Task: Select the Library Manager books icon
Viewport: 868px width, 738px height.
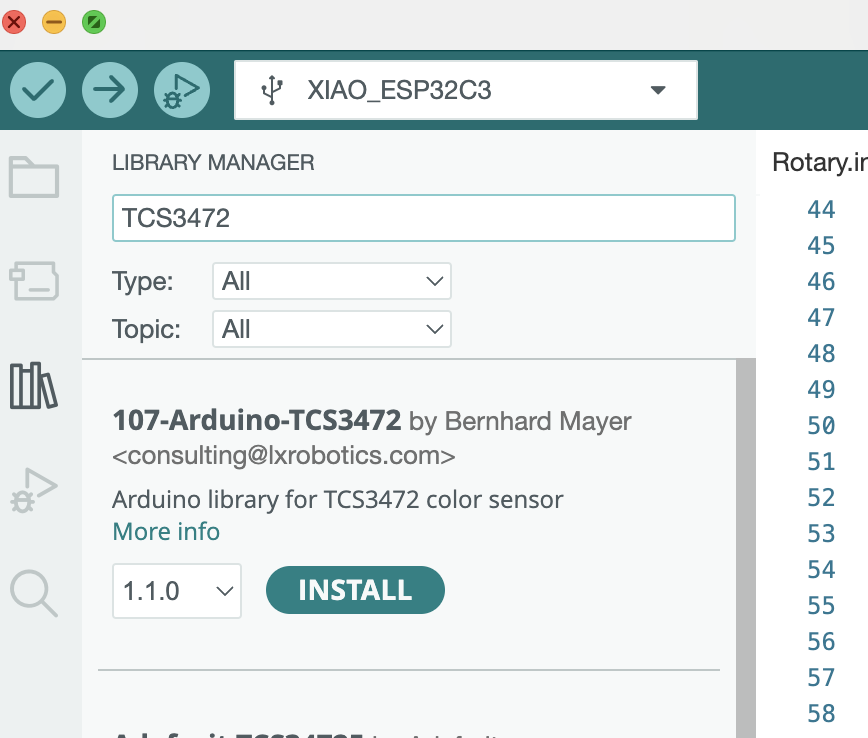Action: pos(34,386)
